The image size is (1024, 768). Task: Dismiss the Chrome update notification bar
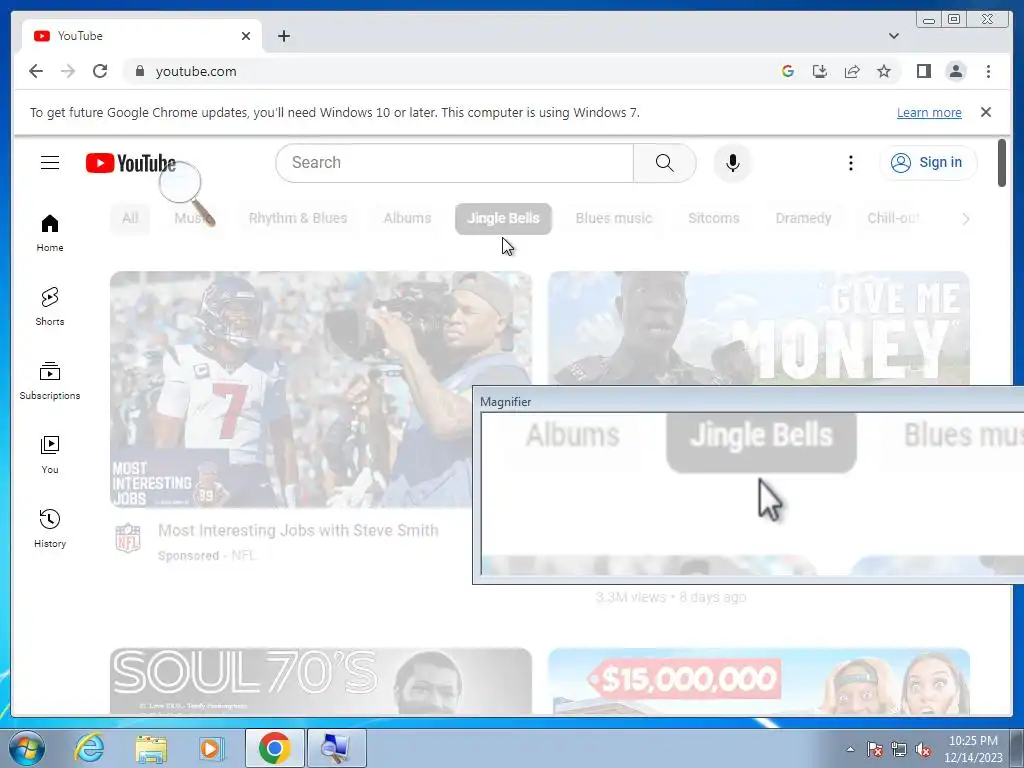pyautogui.click(x=985, y=112)
